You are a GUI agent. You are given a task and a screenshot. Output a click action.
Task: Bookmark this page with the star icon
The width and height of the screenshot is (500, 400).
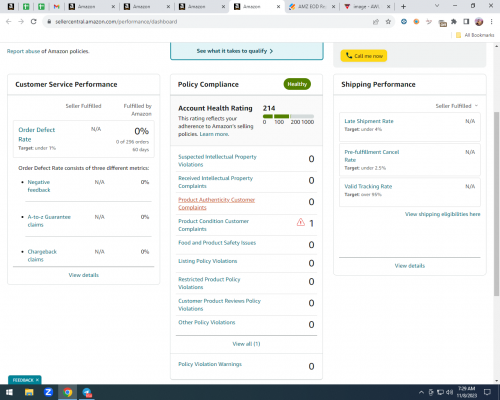click(388, 22)
